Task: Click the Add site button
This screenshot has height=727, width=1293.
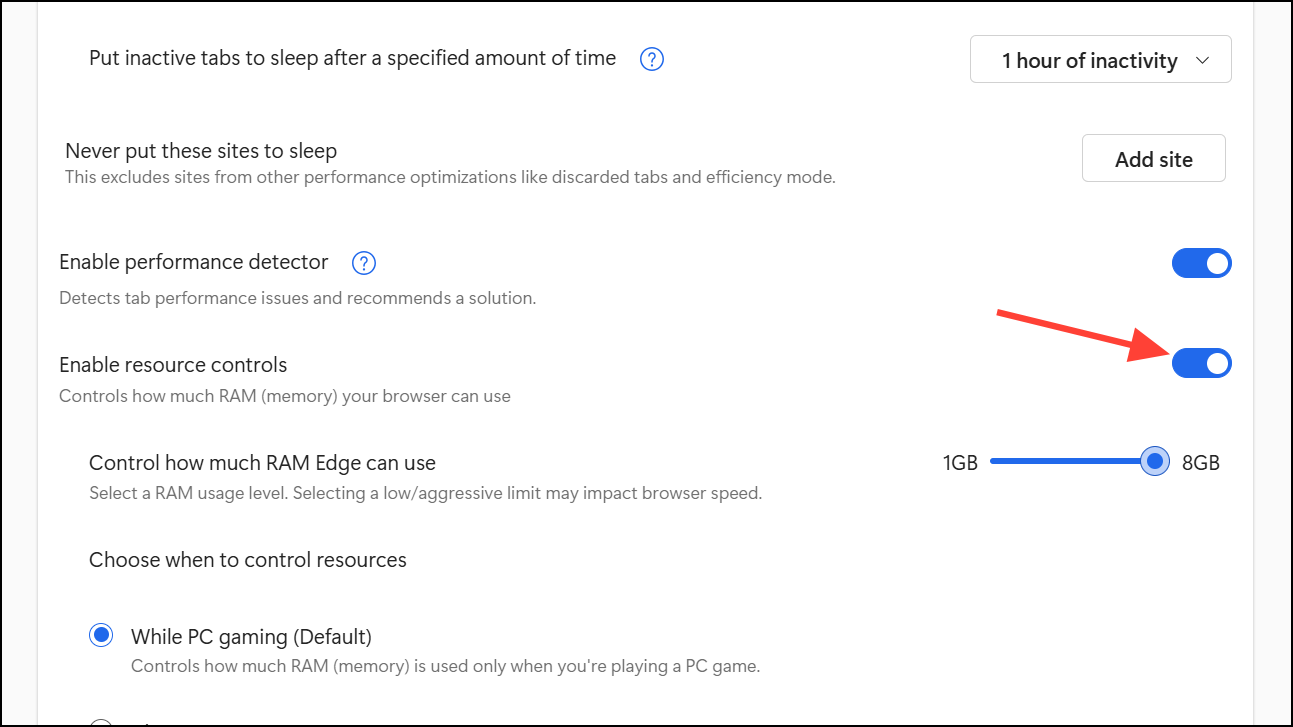Action: point(1153,159)
